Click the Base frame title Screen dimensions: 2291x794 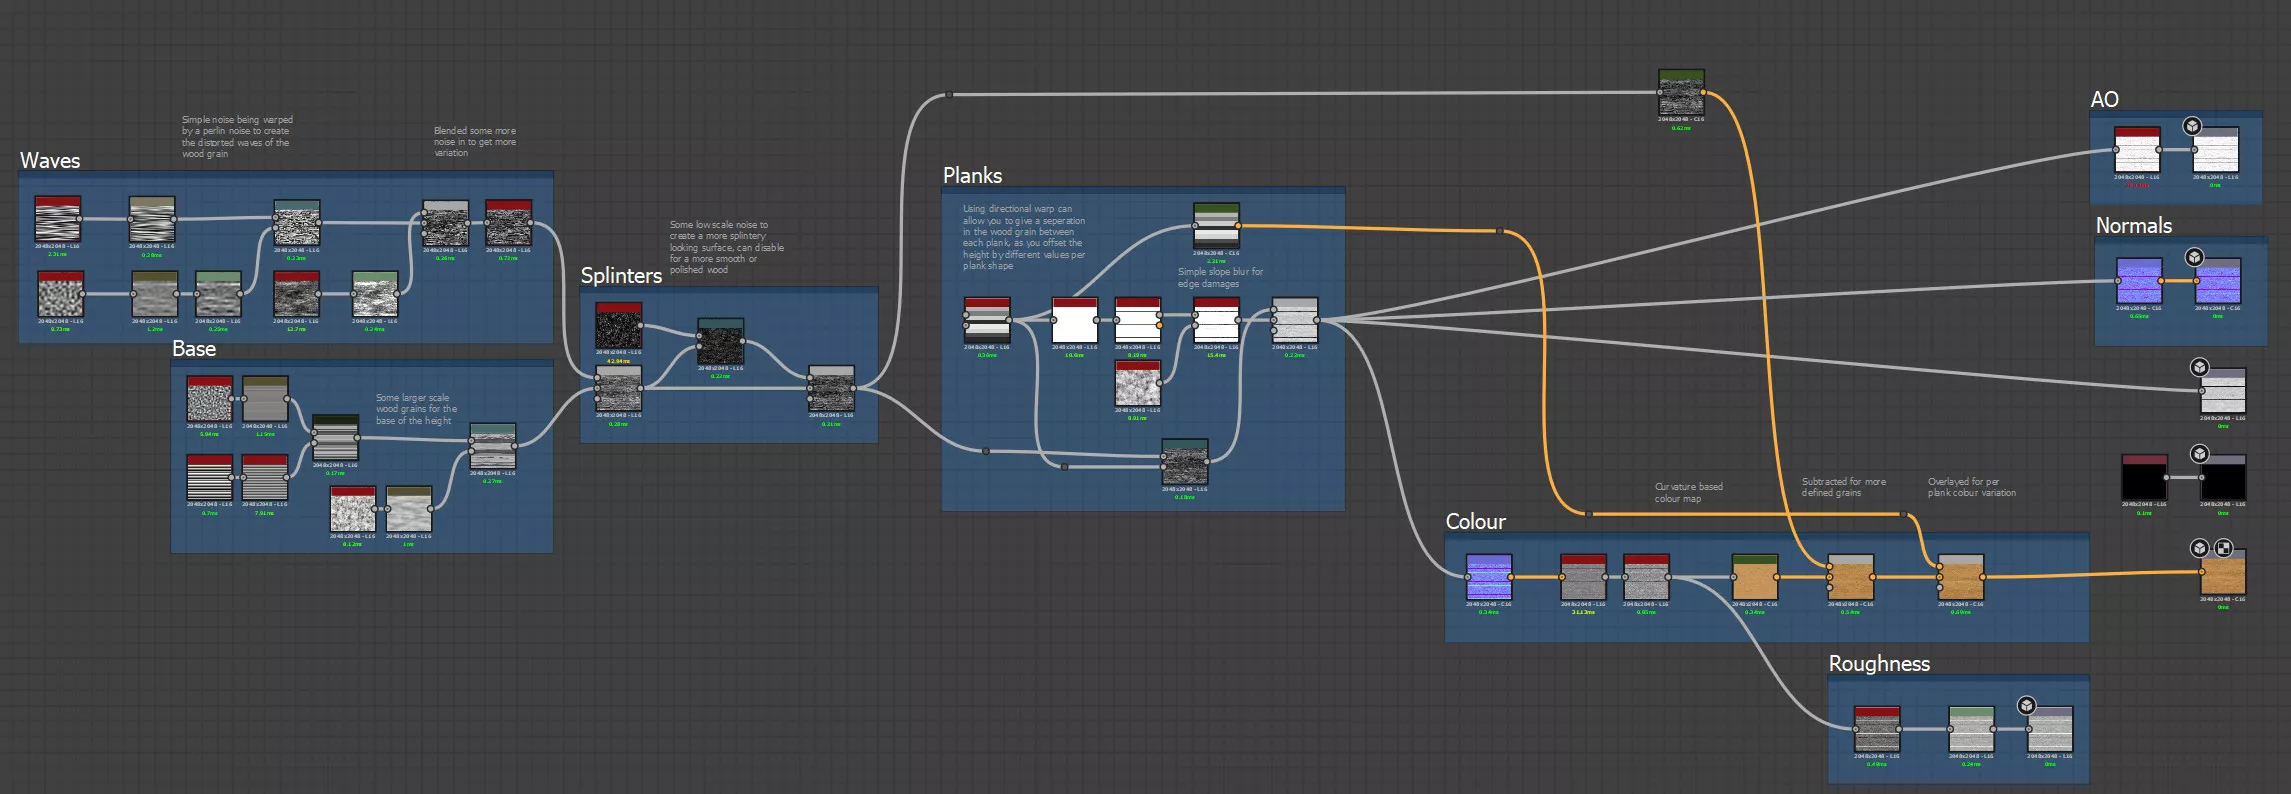194,349
